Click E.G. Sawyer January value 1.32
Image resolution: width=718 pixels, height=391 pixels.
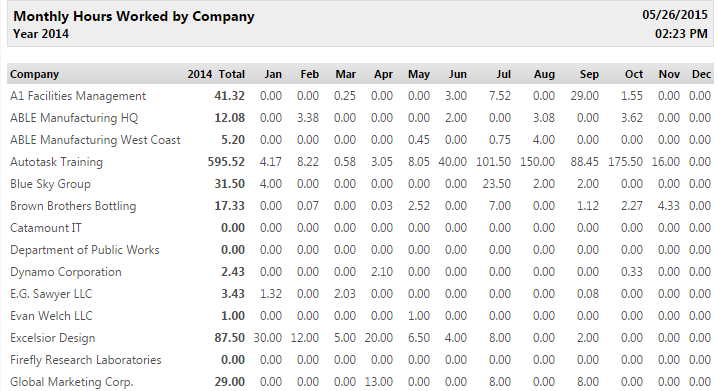(271, 294)
